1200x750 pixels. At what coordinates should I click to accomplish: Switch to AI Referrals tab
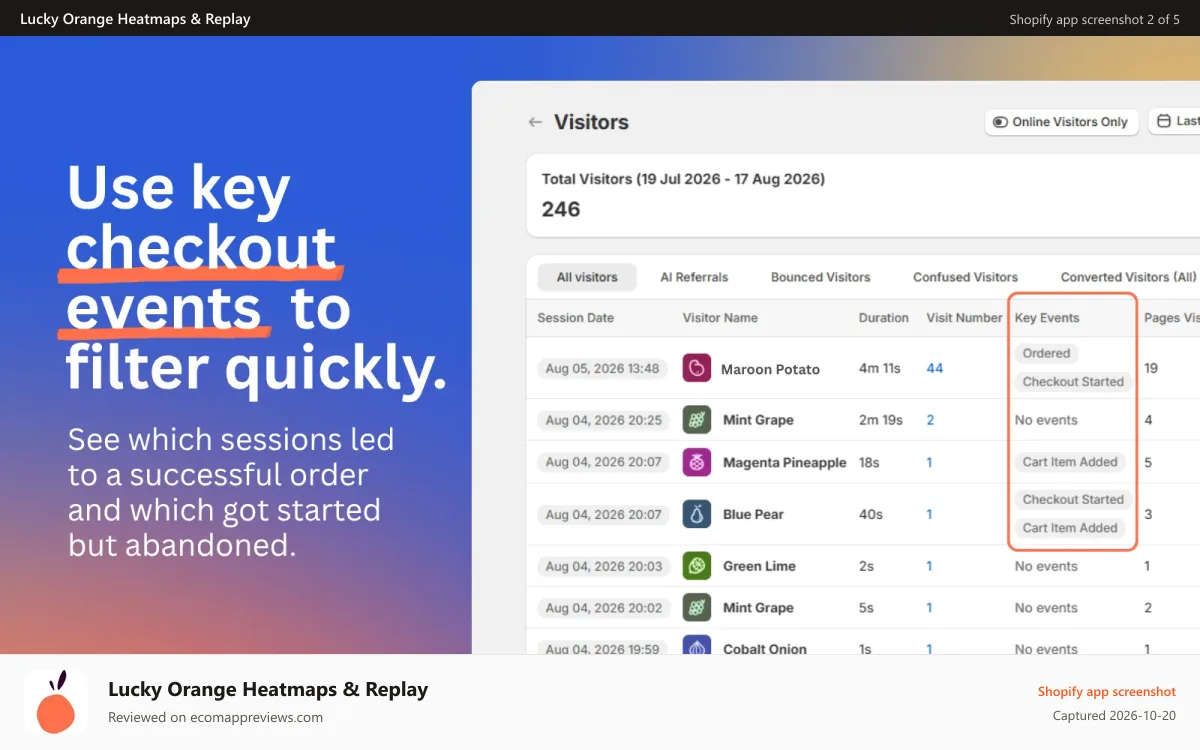tap(694, 277)
